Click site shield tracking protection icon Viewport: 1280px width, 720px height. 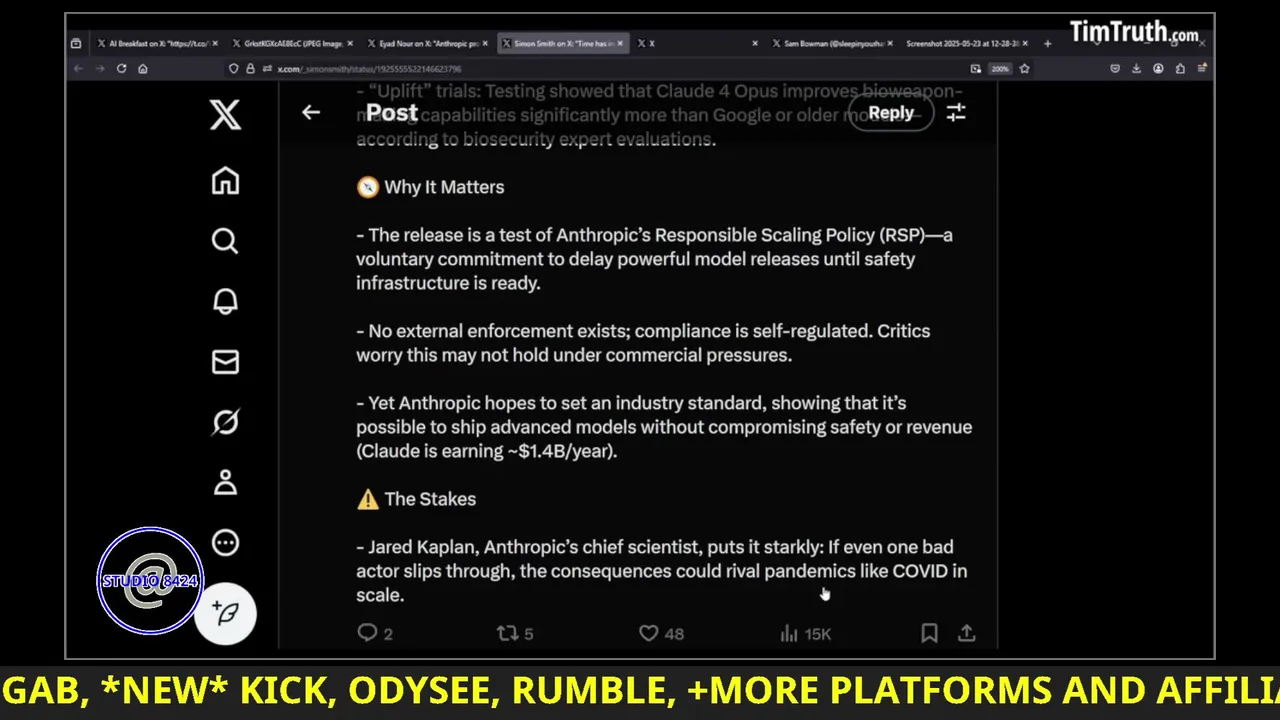[x=234, y=69]
